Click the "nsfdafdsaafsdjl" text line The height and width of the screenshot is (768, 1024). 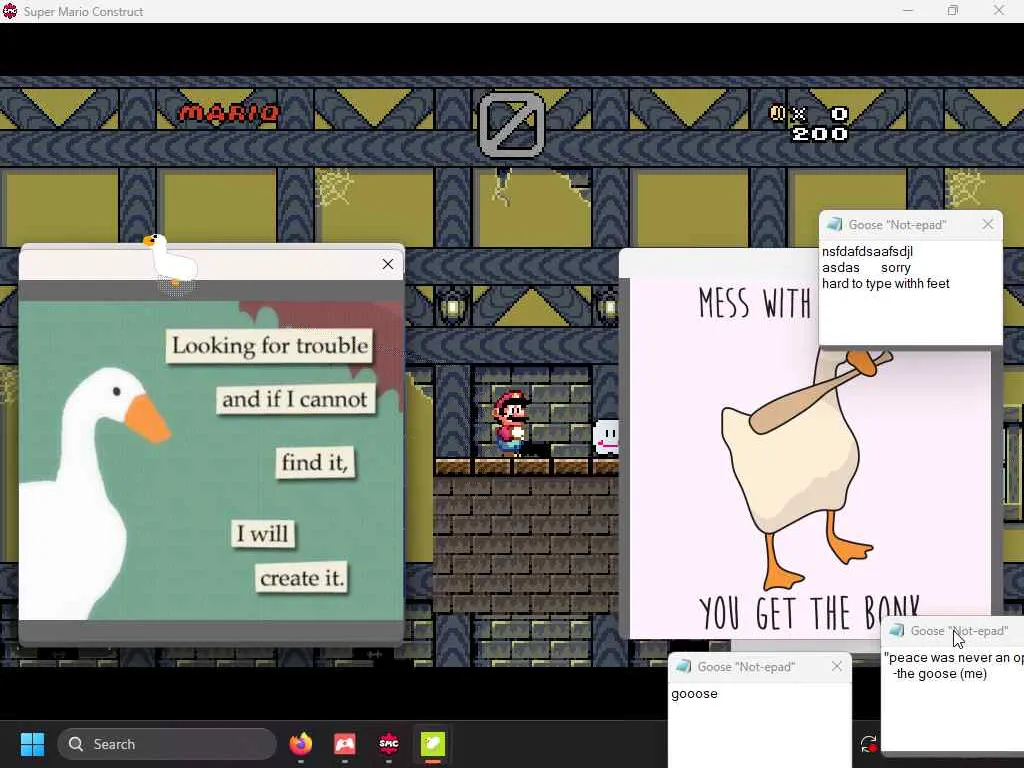click(x=867, y=251)
